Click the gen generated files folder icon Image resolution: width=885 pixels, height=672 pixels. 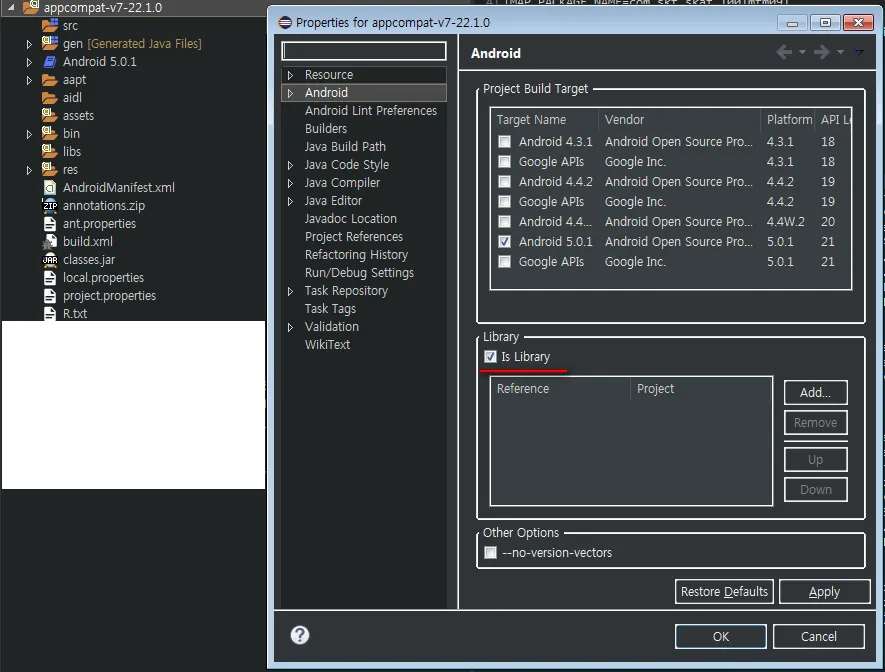coord(50,43)
